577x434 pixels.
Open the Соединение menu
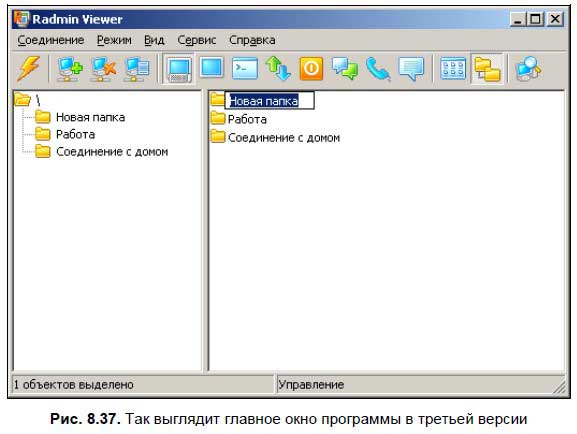(x=51, y=40)
